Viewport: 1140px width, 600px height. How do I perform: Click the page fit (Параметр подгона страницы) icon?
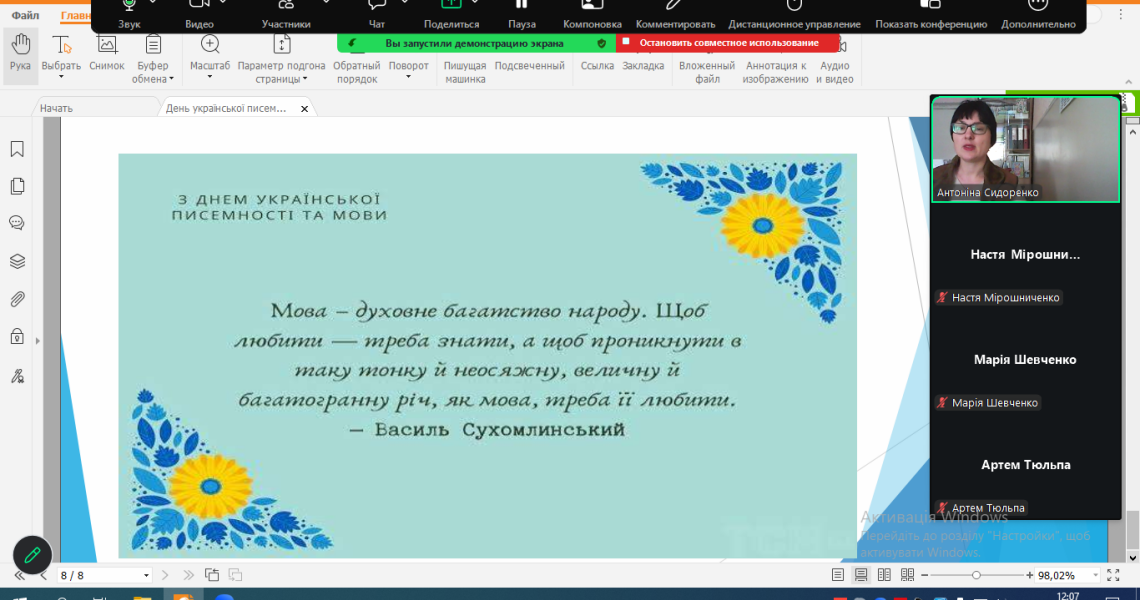(x=281, y=44)
